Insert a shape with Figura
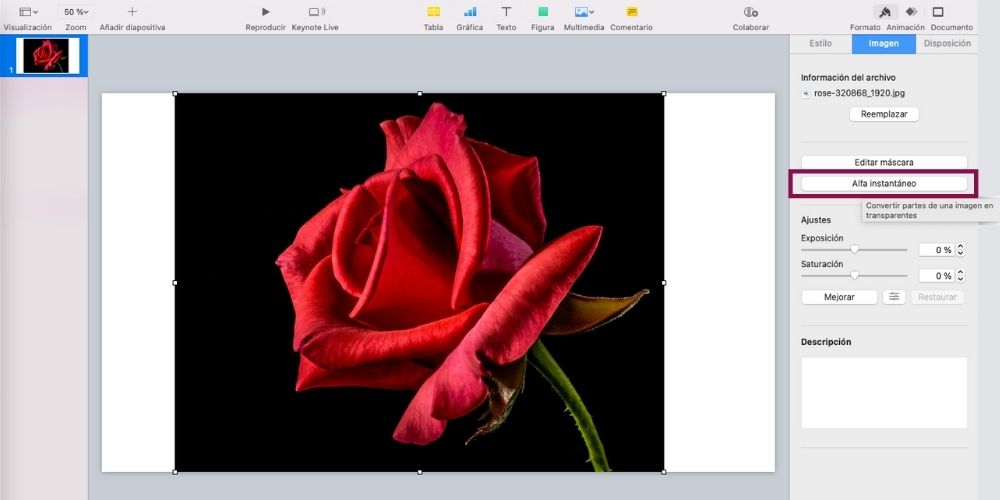Viewport: 1000px width, 500px height. point(543,12)
